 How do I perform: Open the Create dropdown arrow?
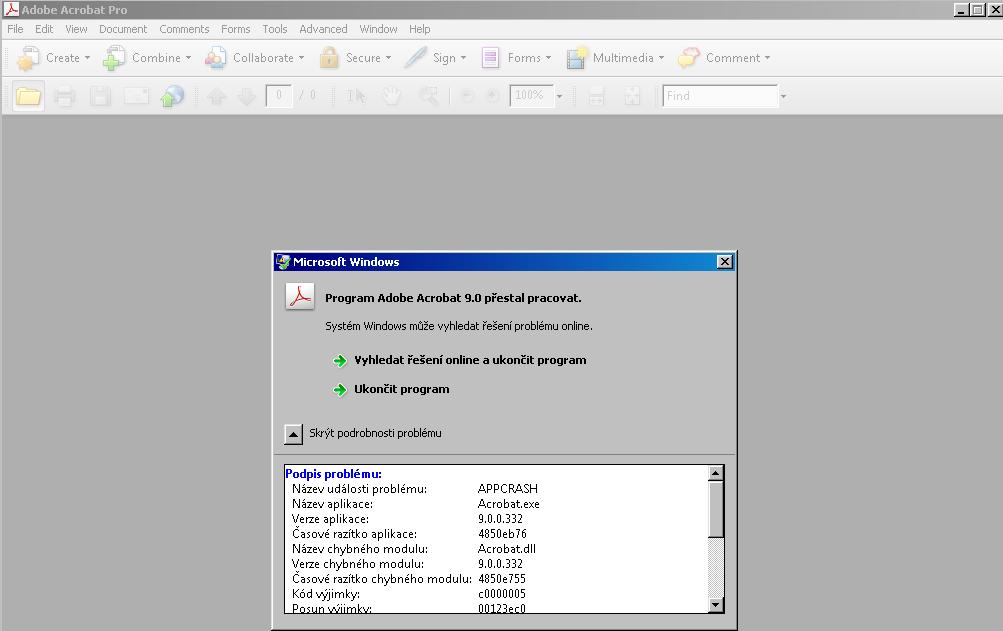[x=87, y=58]
